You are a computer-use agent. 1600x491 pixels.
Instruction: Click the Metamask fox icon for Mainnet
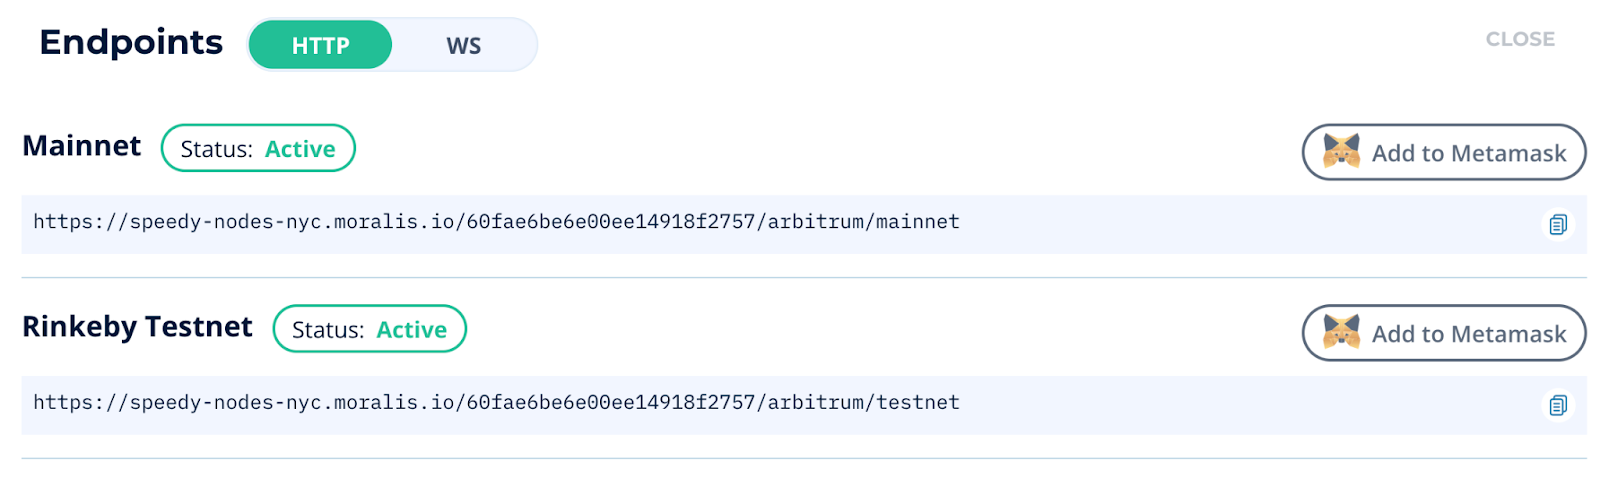pos(1341,151)
